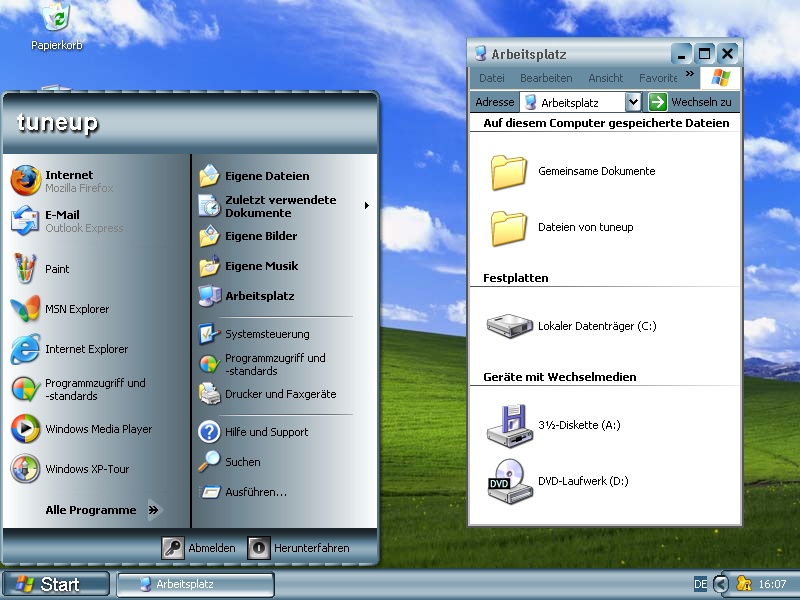The width and height of the screenshot is (800, 600).
Task: Click the Herunterfahren shutdown button
Action: [x=299, y=548]
